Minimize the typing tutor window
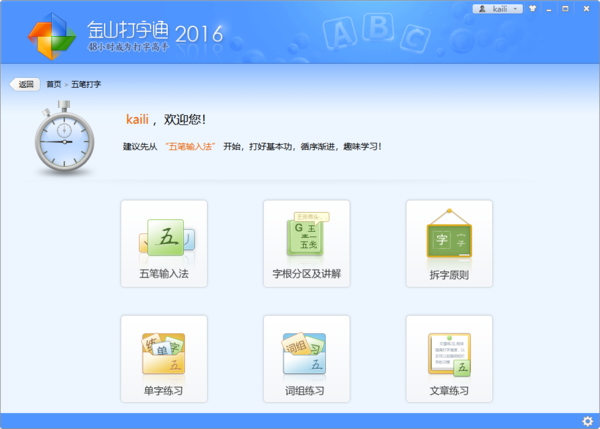This screenshot has width=600, height=429. [550, 9]
